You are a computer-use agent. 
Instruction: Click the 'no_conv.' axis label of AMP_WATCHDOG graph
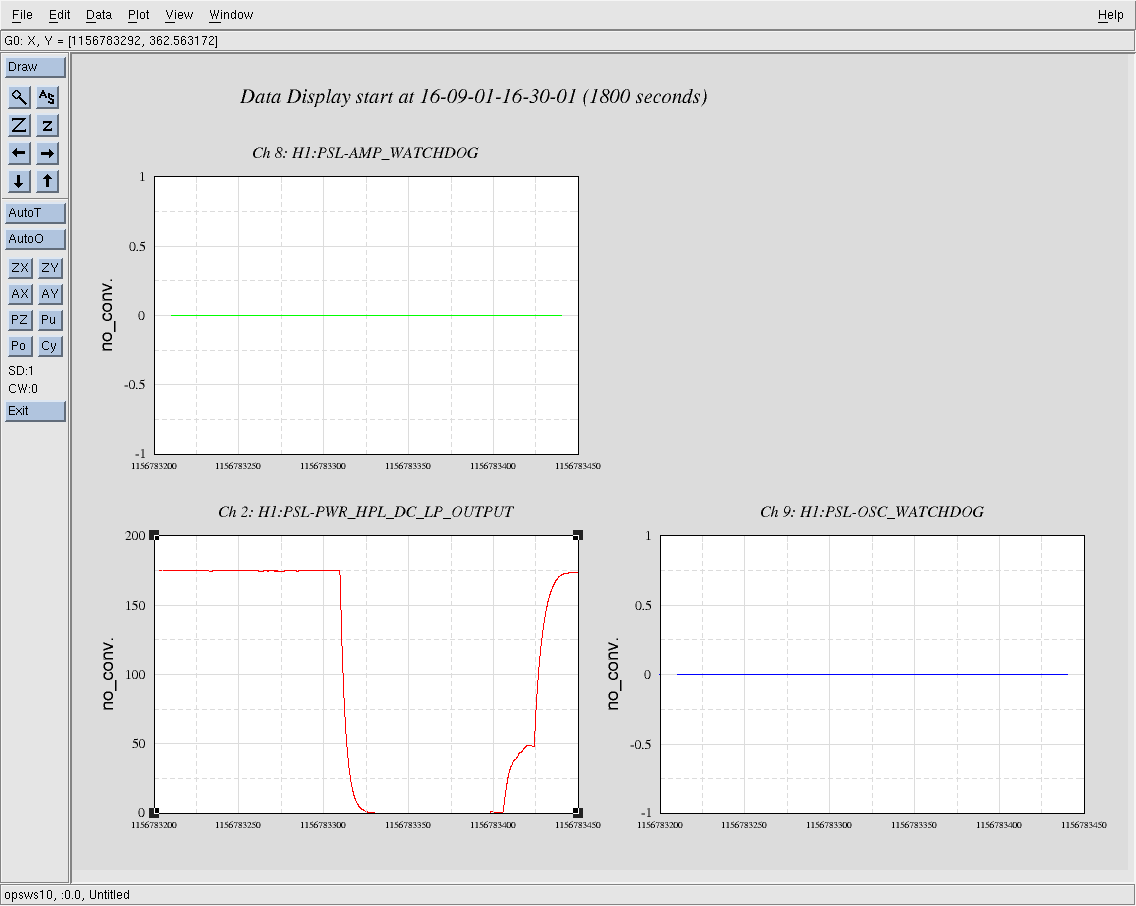(x=107, y=315)
